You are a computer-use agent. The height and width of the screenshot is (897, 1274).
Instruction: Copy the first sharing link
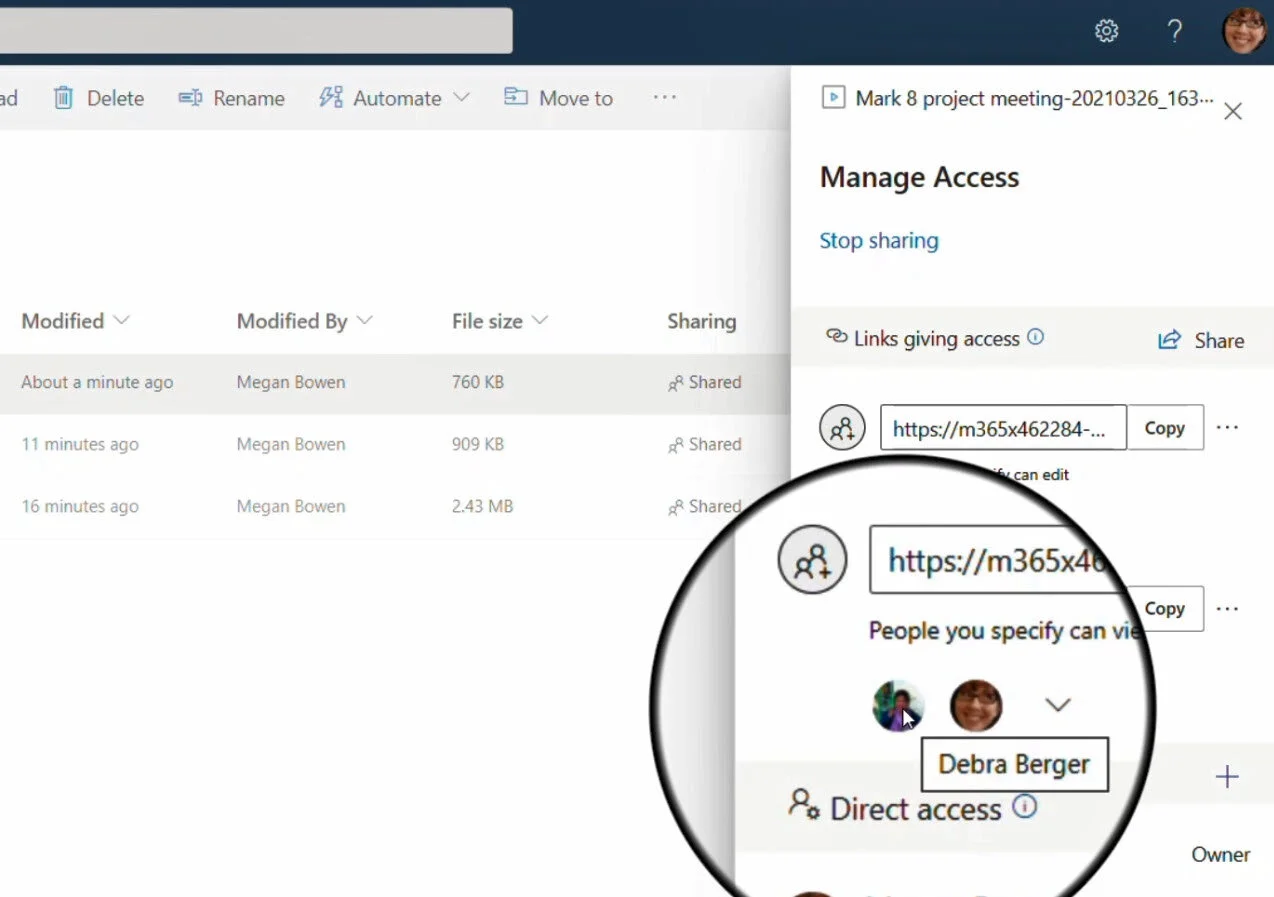[x=1164, y=428]
